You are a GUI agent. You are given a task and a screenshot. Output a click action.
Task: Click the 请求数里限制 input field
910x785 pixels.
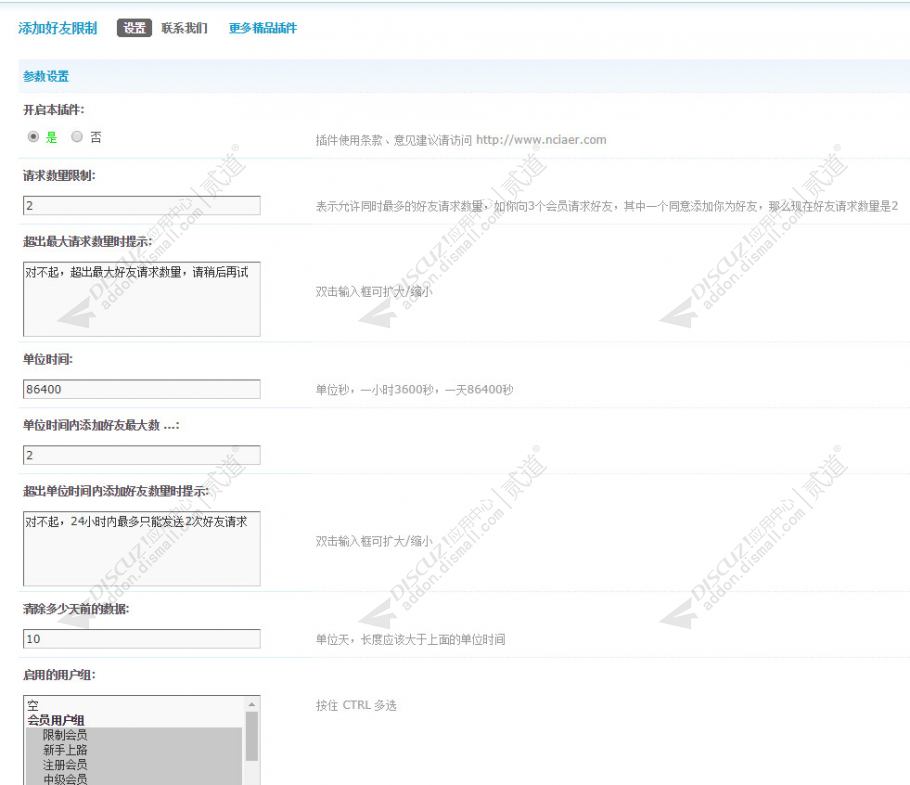(142, 205)
